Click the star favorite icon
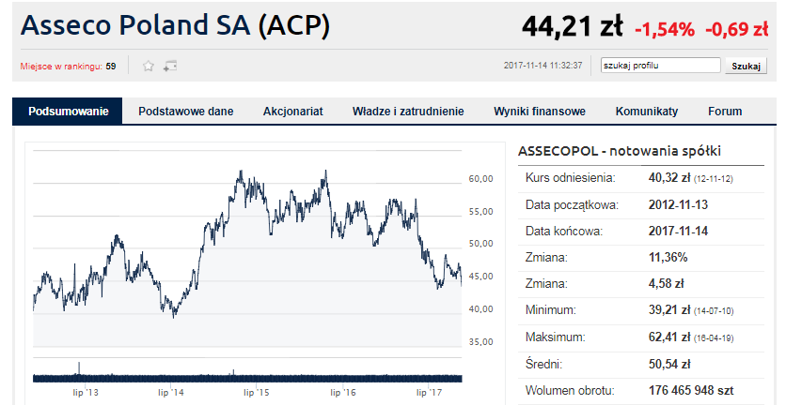Viewport: 786px width, 405px height. 148,66
